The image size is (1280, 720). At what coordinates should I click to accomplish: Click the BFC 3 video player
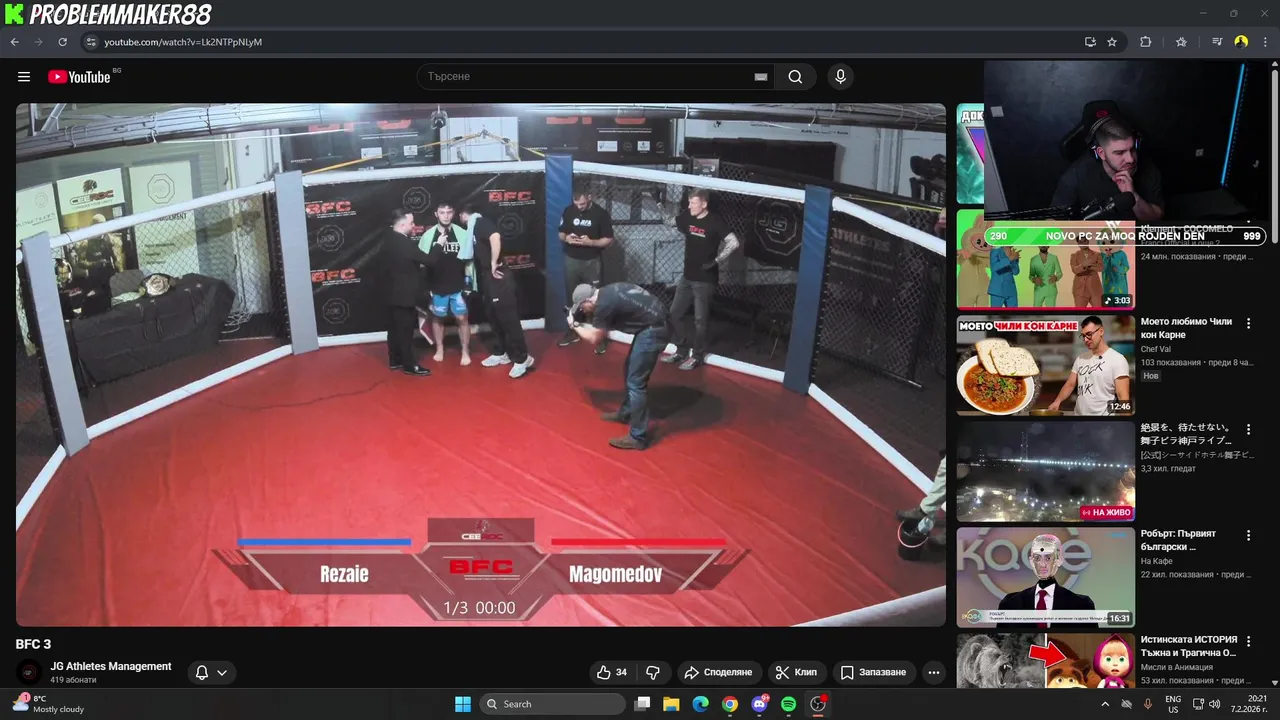click(481, 365)
